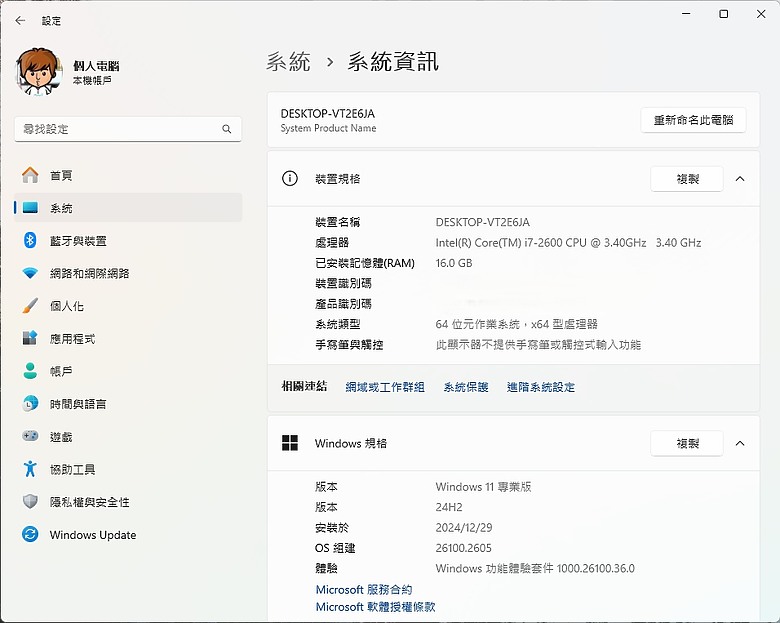The height and width of the screenshot is (623, 780).
Task: Select system type 64 位元作業系統 text
Action: point(517,324)
